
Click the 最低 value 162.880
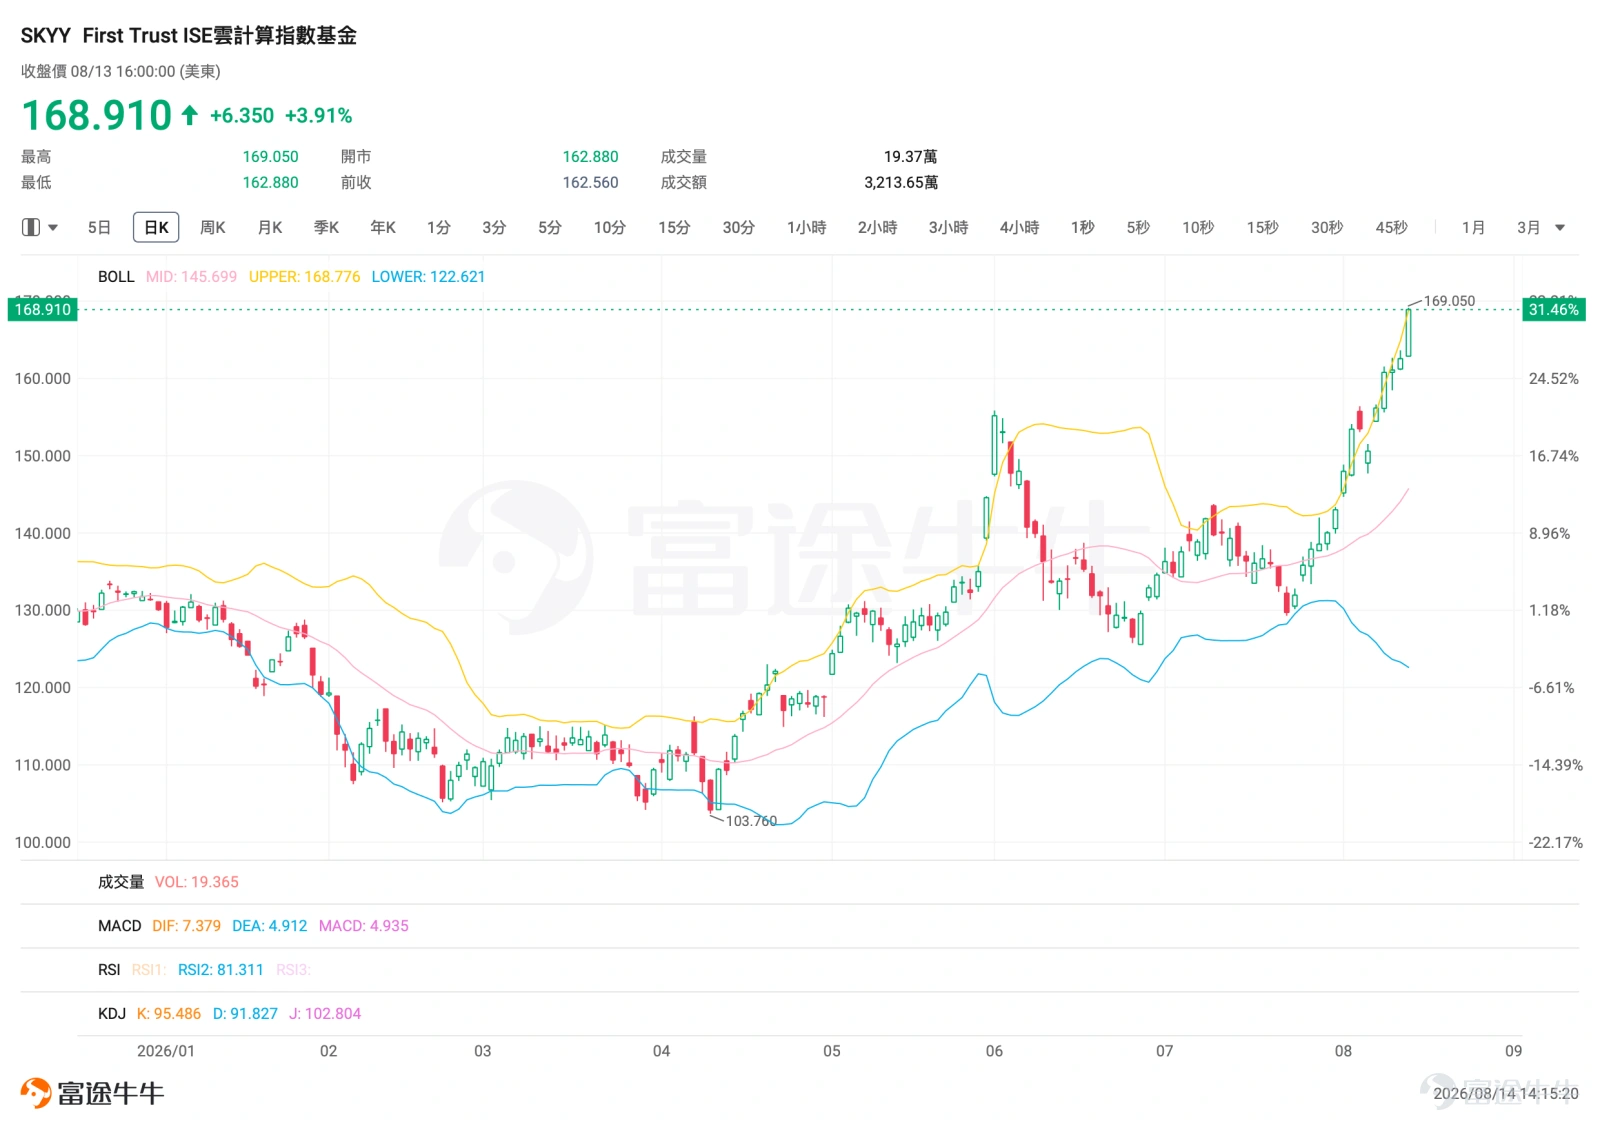[x=271, y=183]
